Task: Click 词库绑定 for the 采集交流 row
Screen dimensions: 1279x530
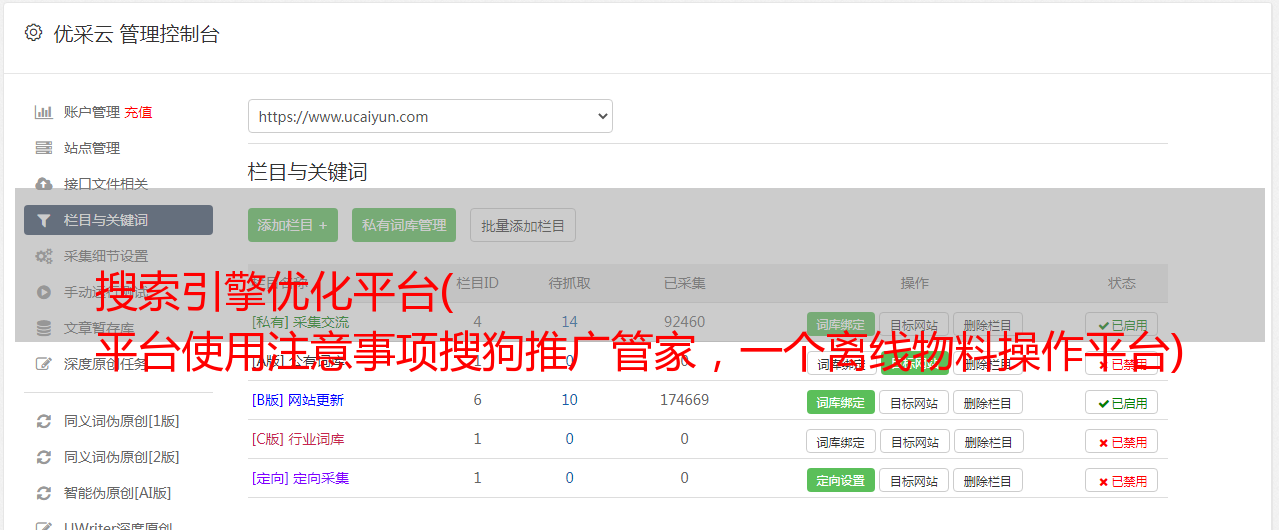Action: pos(841,325)
